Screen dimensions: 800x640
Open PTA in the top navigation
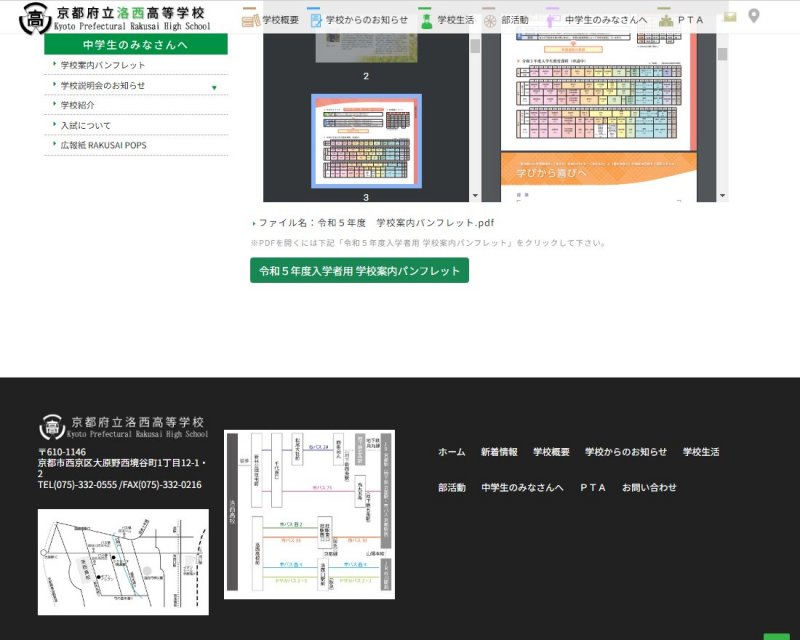click(x=681, y=20)
